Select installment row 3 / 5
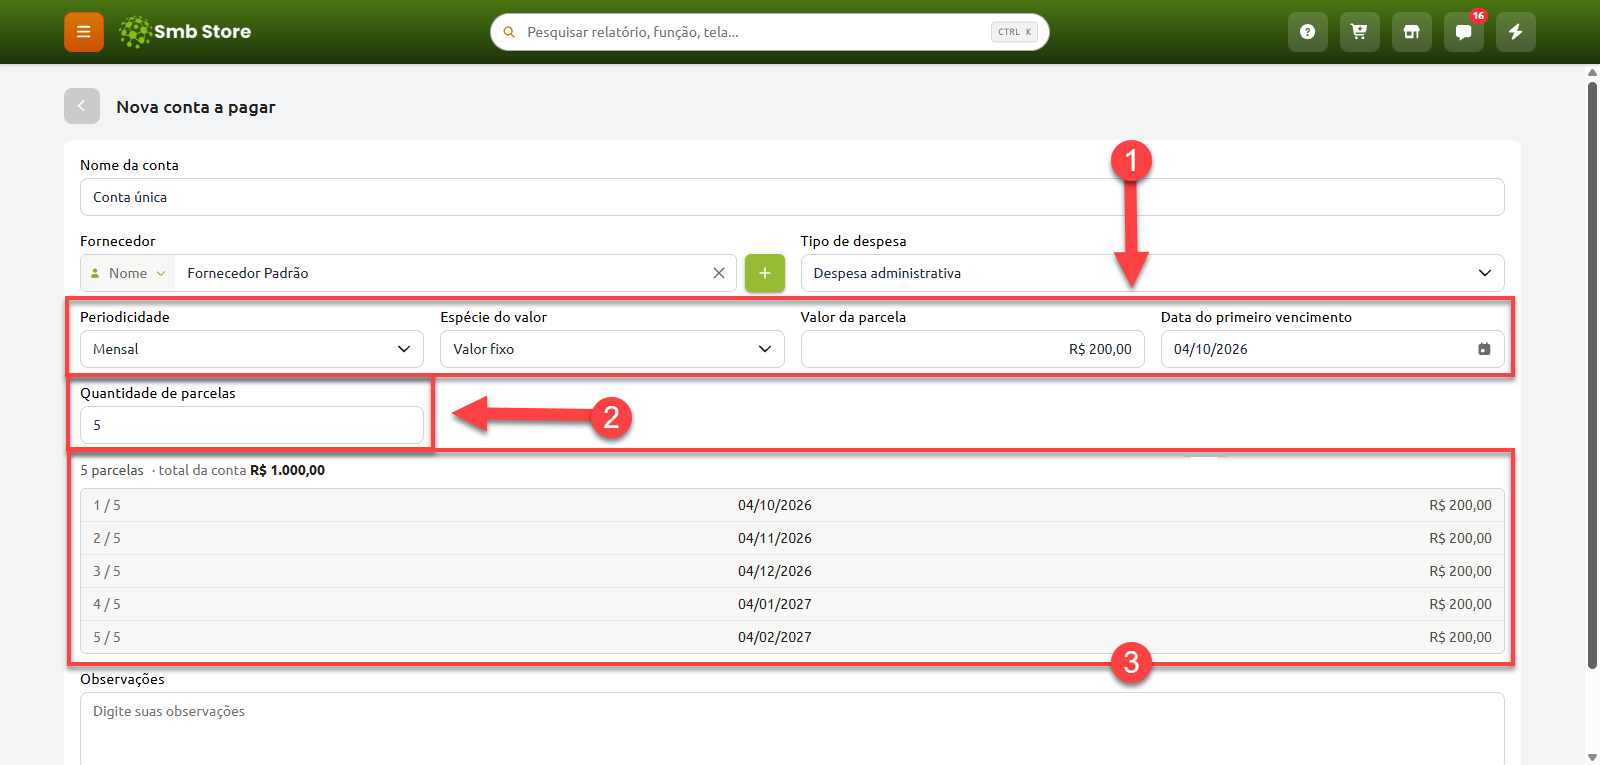 792,571
